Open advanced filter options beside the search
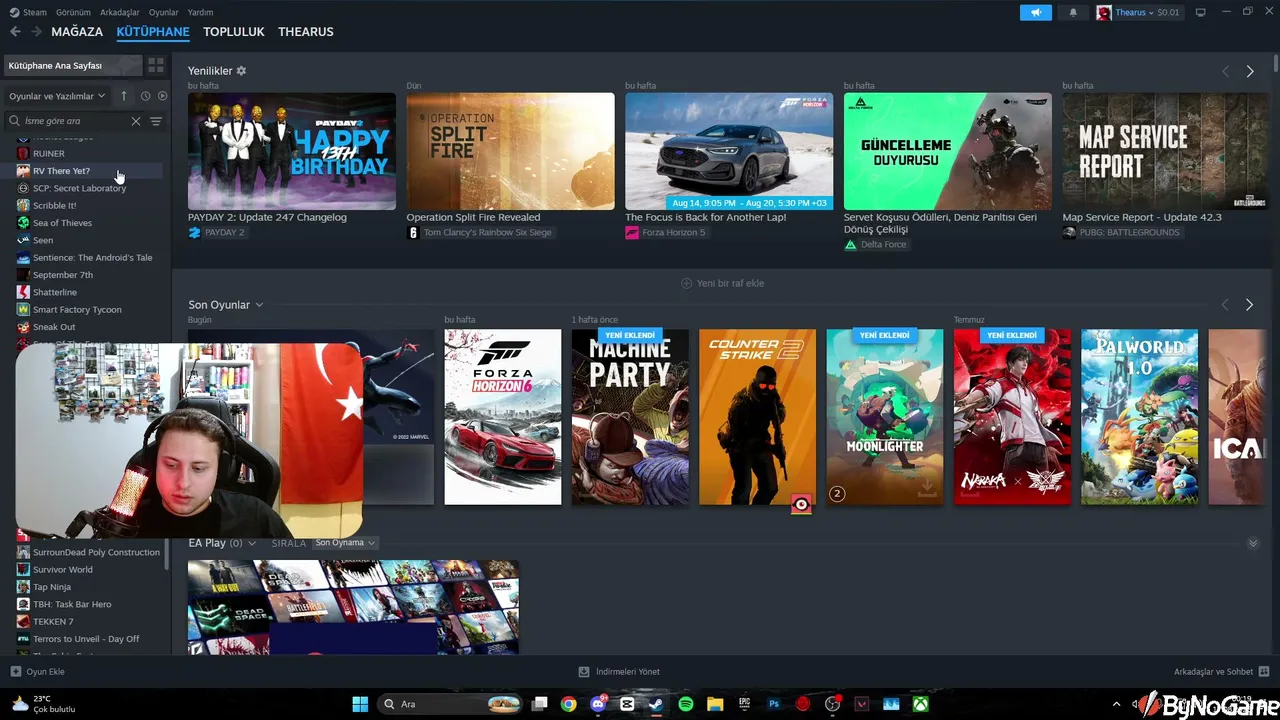Screen dimensions: 1280x720 [156, 121]
